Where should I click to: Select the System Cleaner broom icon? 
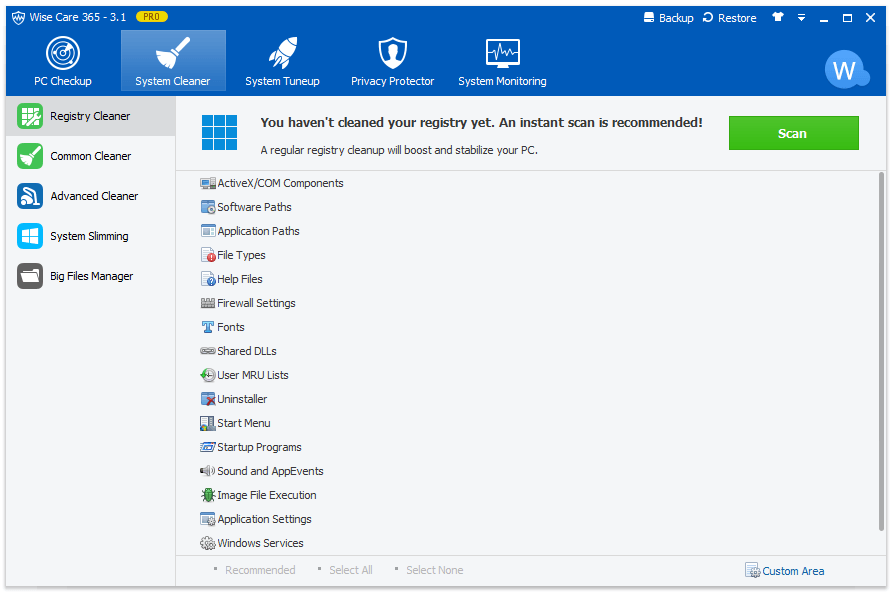(x=173, y=53)
